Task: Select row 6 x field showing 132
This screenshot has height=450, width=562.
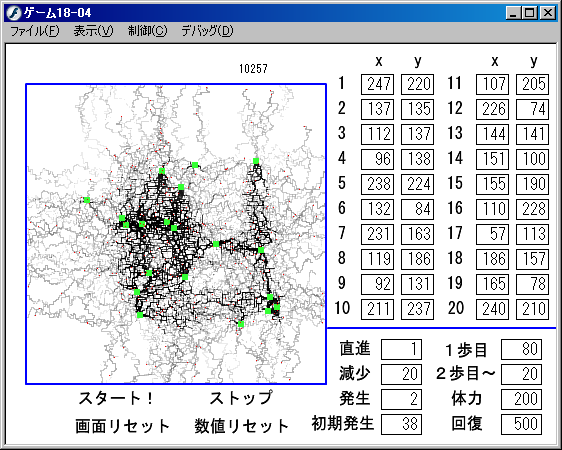Action: (x=377, y=209)
